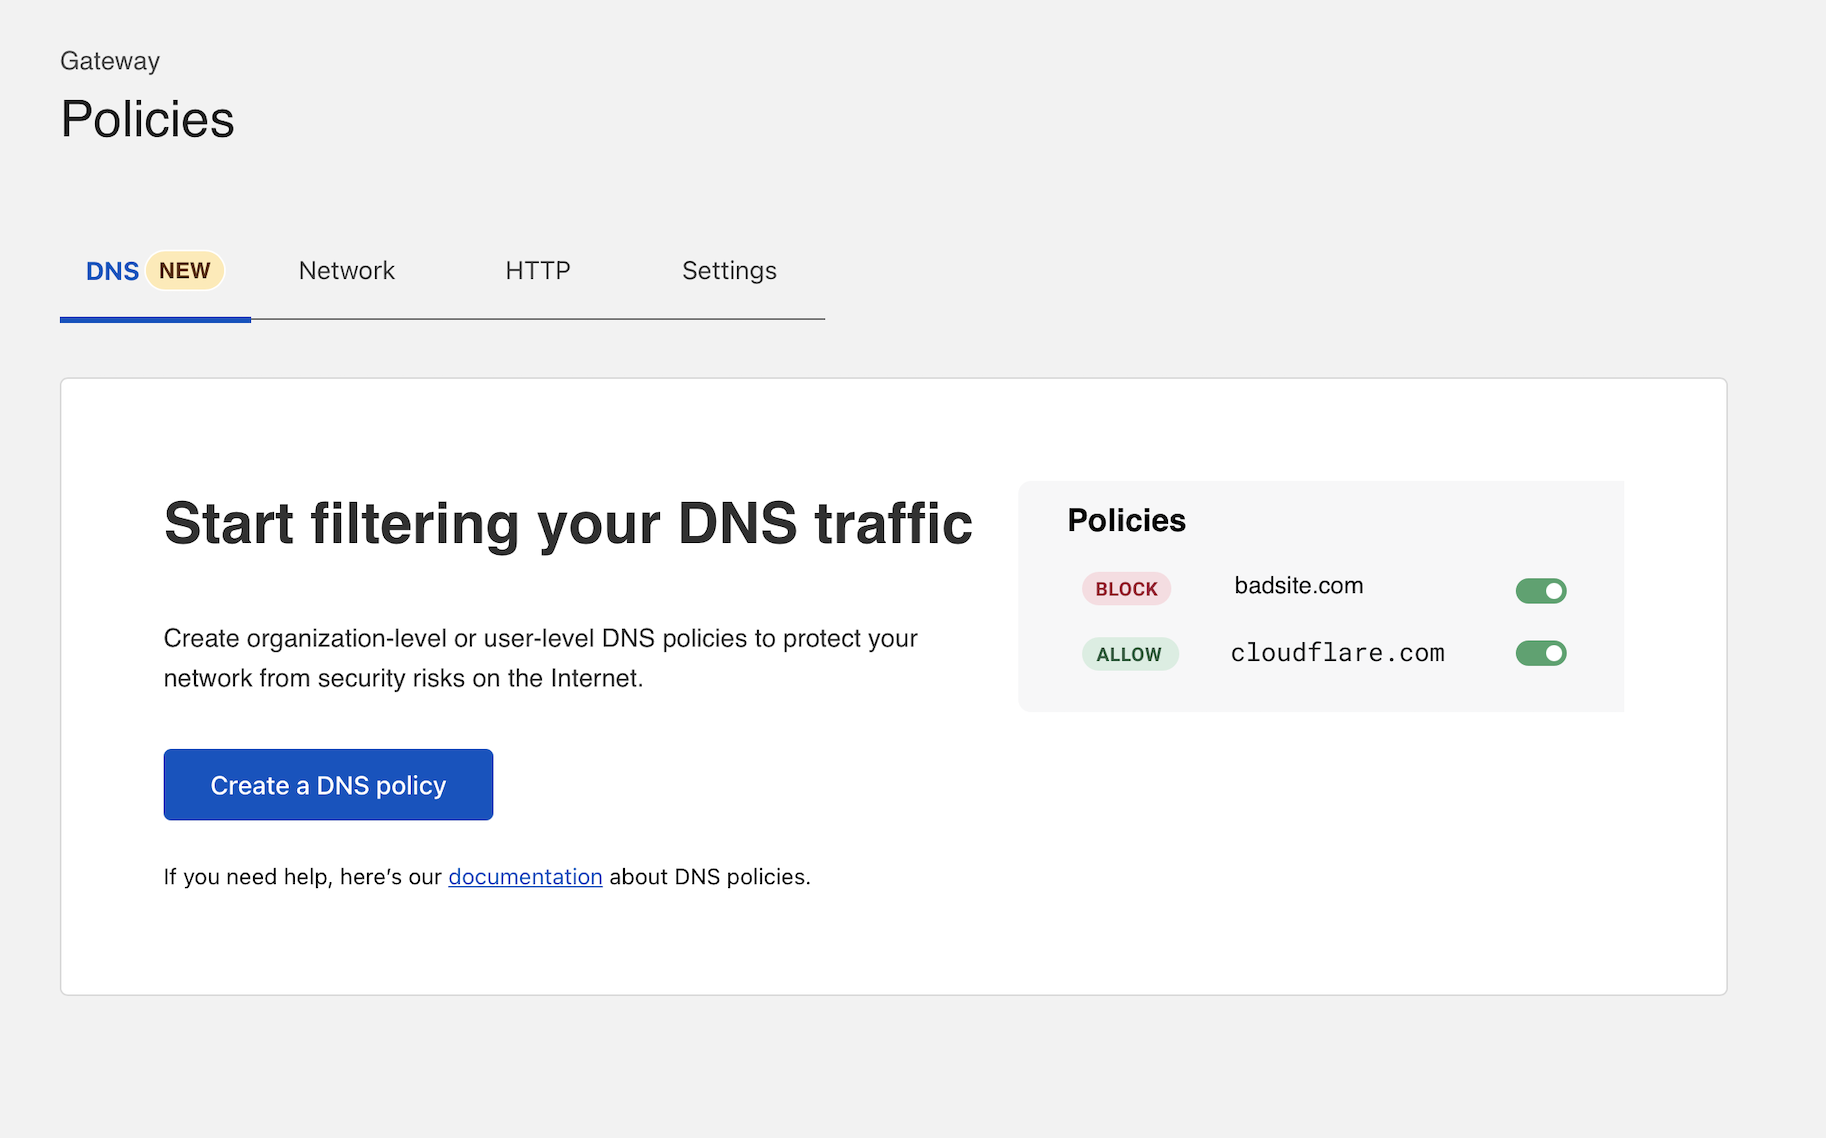This screenshot has width=1826, height=1138.
Task: Select the cloudflare.com policy entry
Action: (1337, 653)
